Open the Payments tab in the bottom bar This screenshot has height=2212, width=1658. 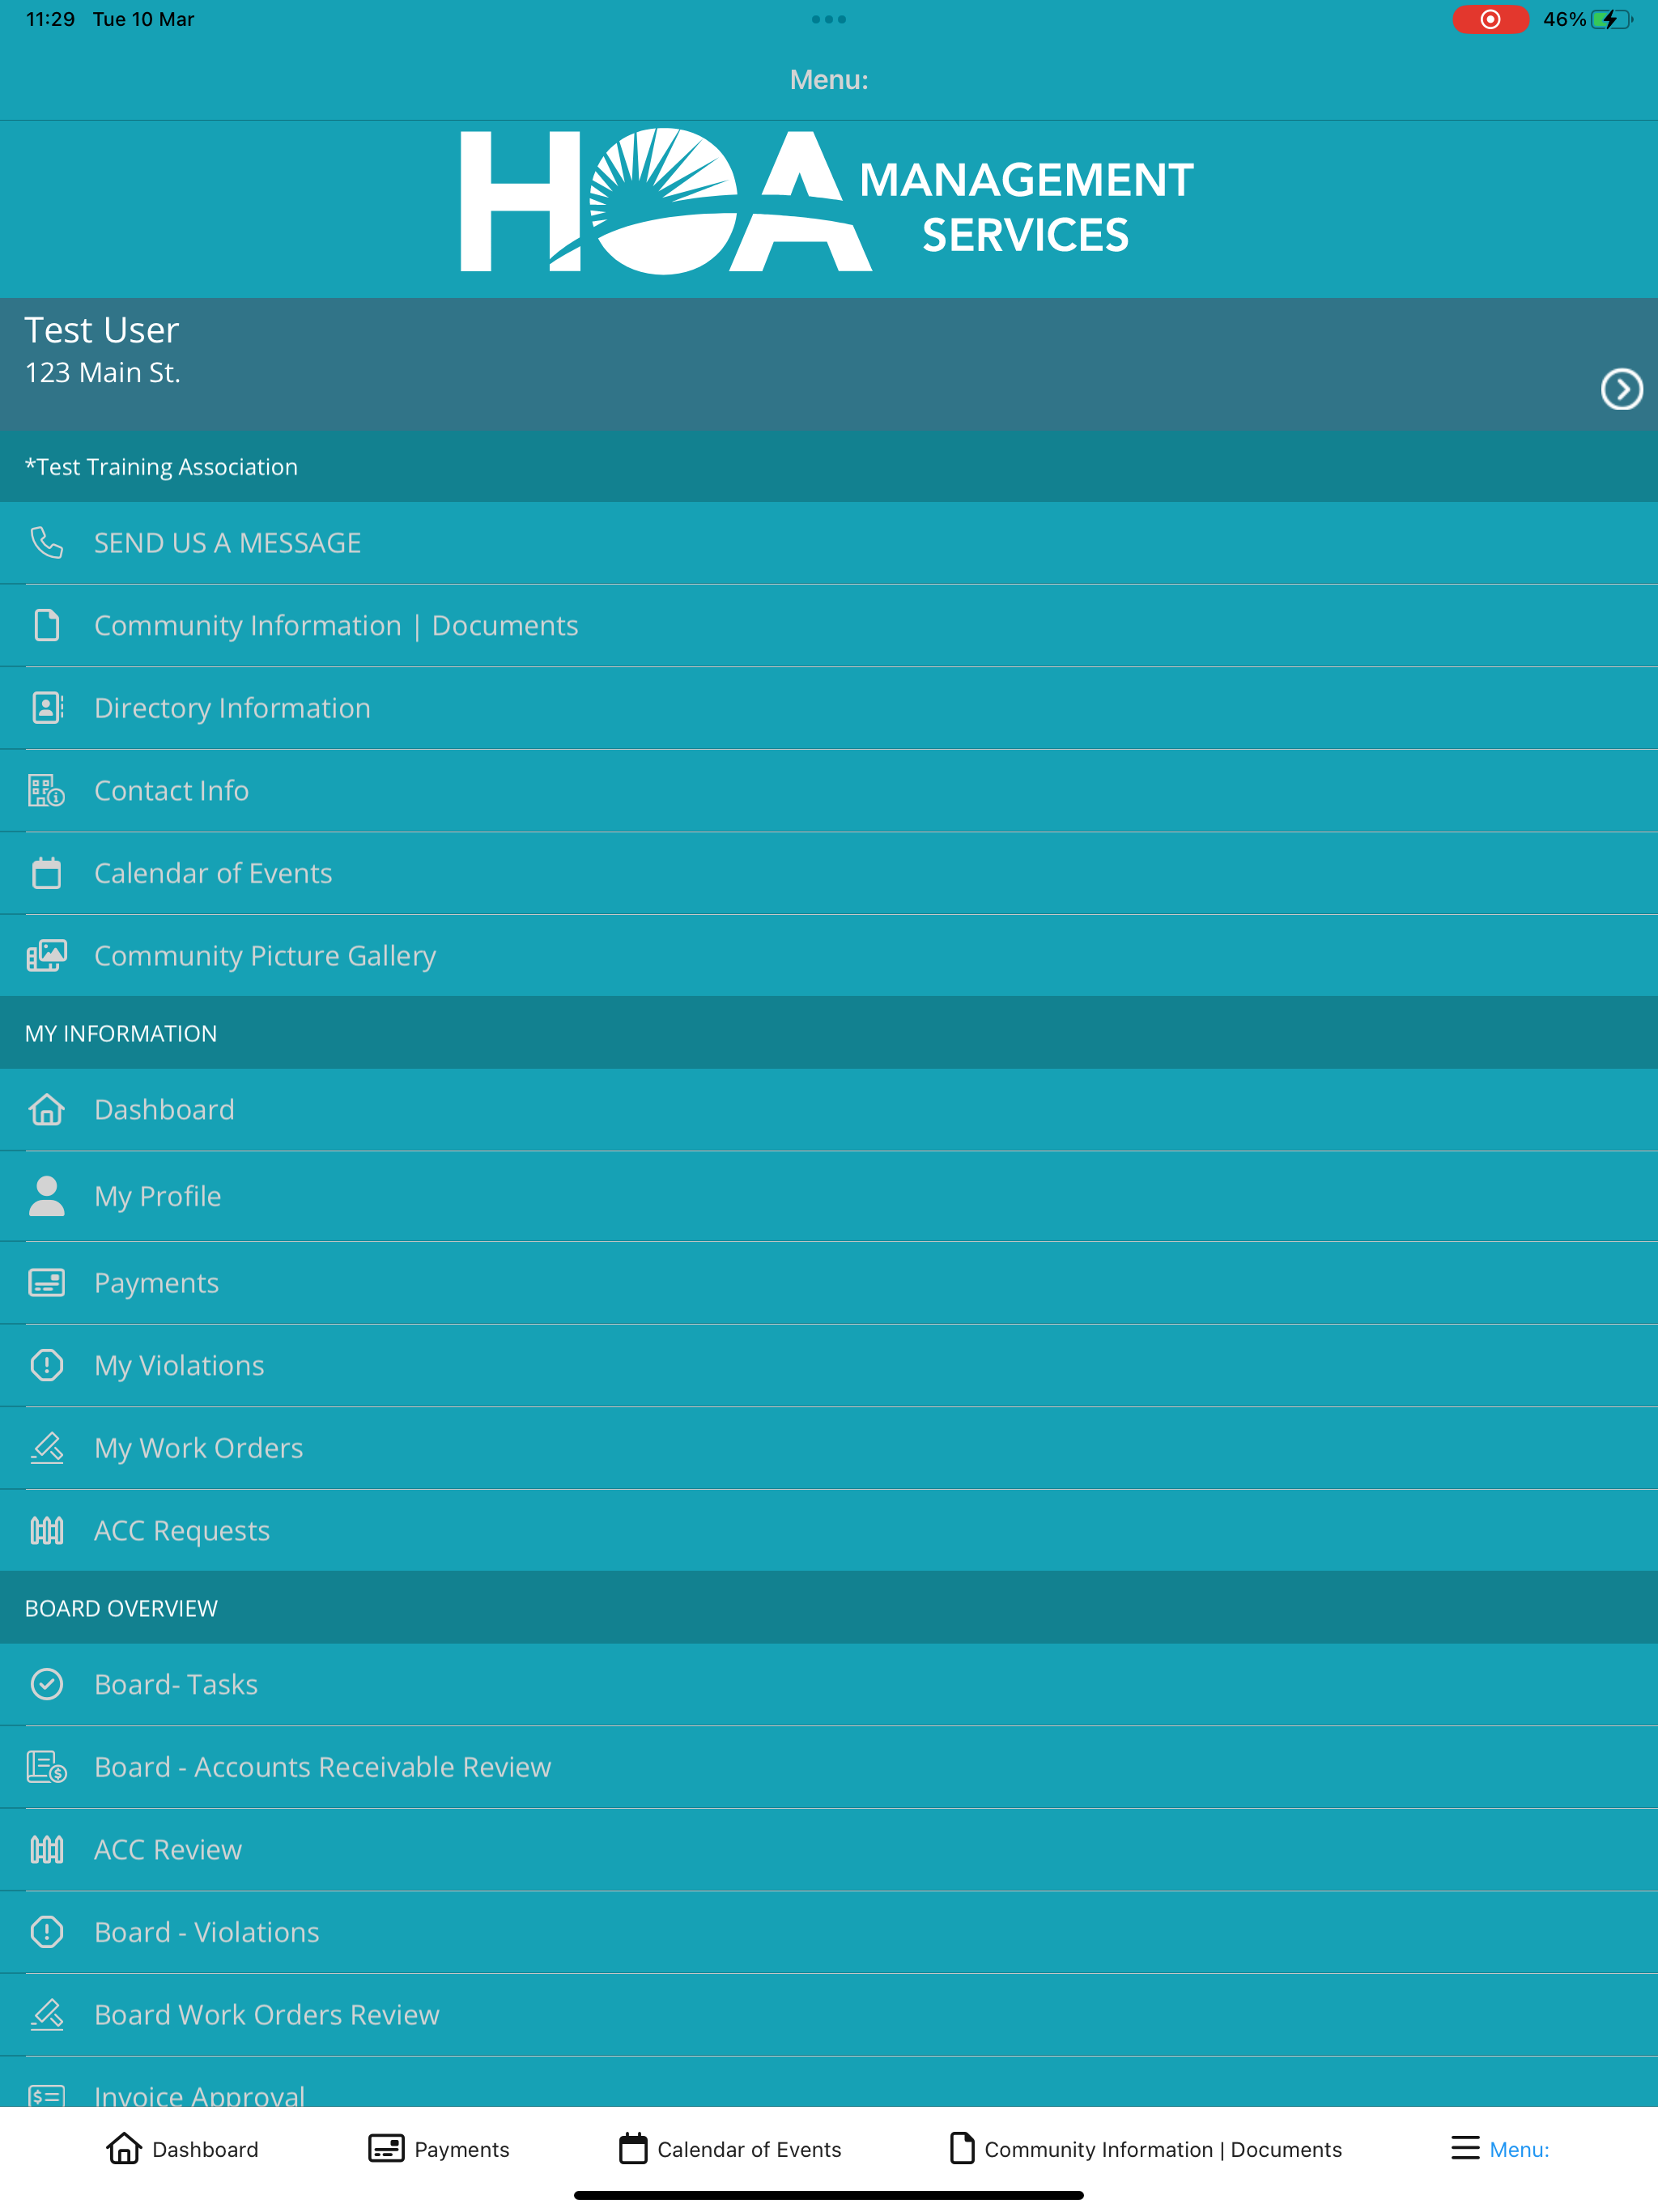439,2148
